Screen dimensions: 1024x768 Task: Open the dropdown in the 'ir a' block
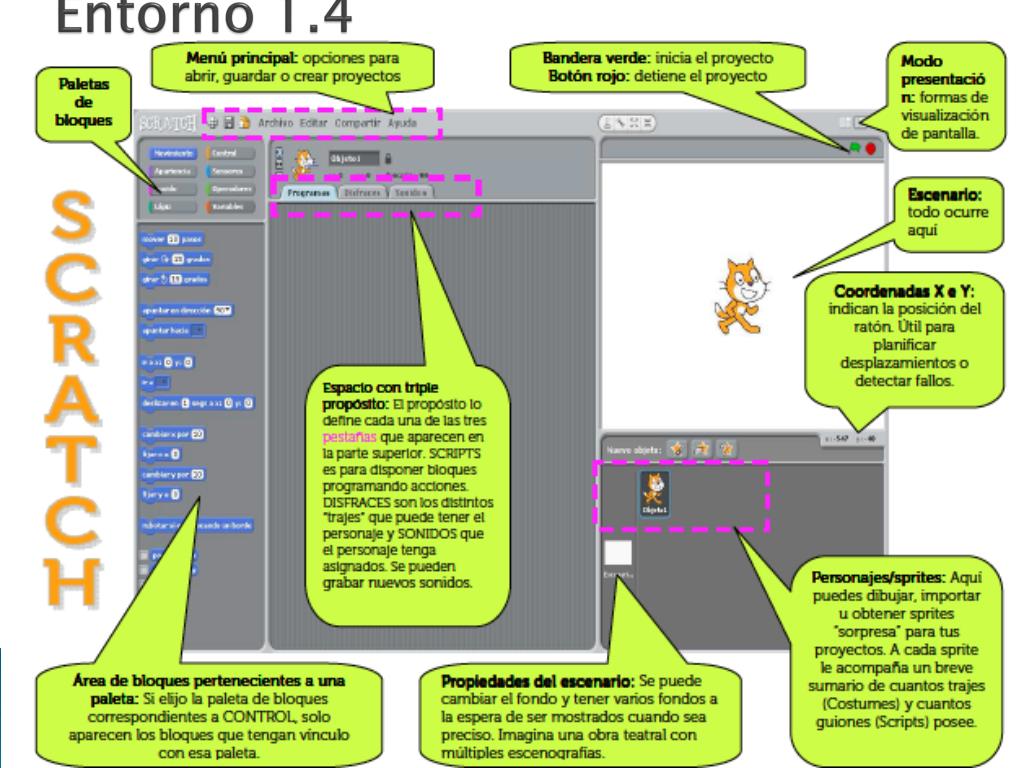[163, 382]
